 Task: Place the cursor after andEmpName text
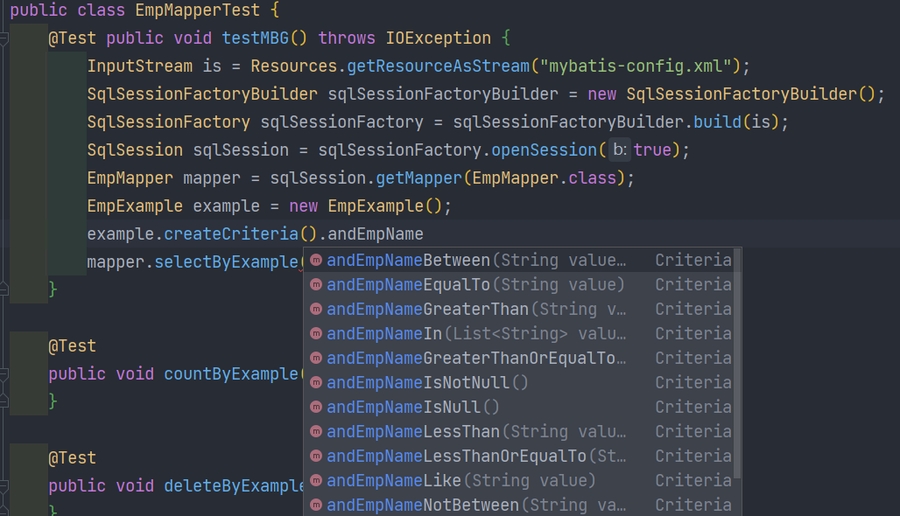coord(424,234)
